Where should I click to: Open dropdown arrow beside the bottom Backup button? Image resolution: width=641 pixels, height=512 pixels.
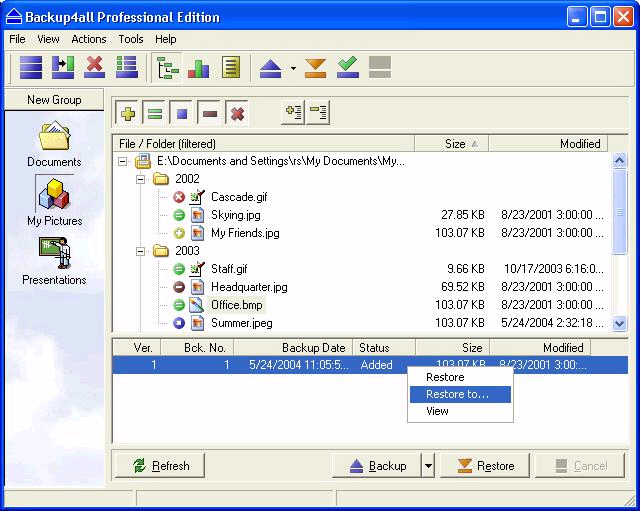point(428,465)
